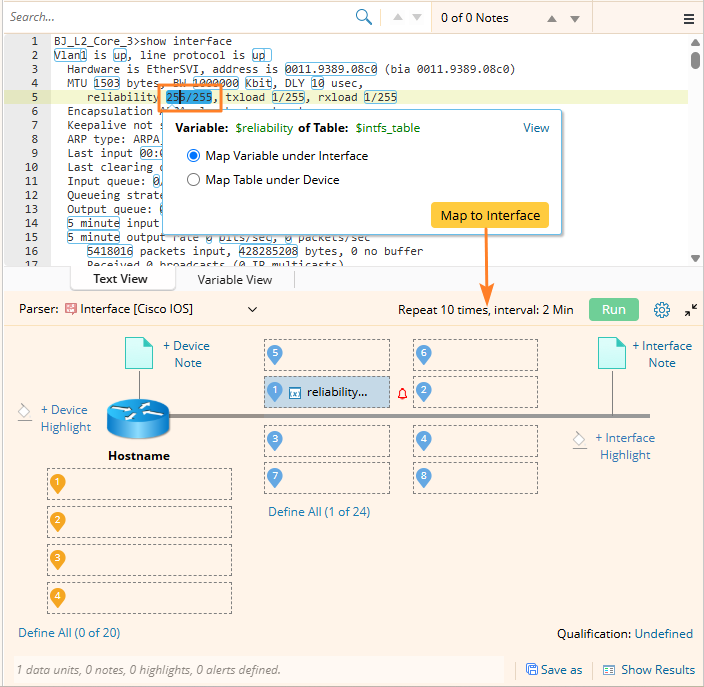Click the Interface Highlight marker icon
Viewport: 704px width, 687px height.
pyautogui.click(x=579, y=439)
